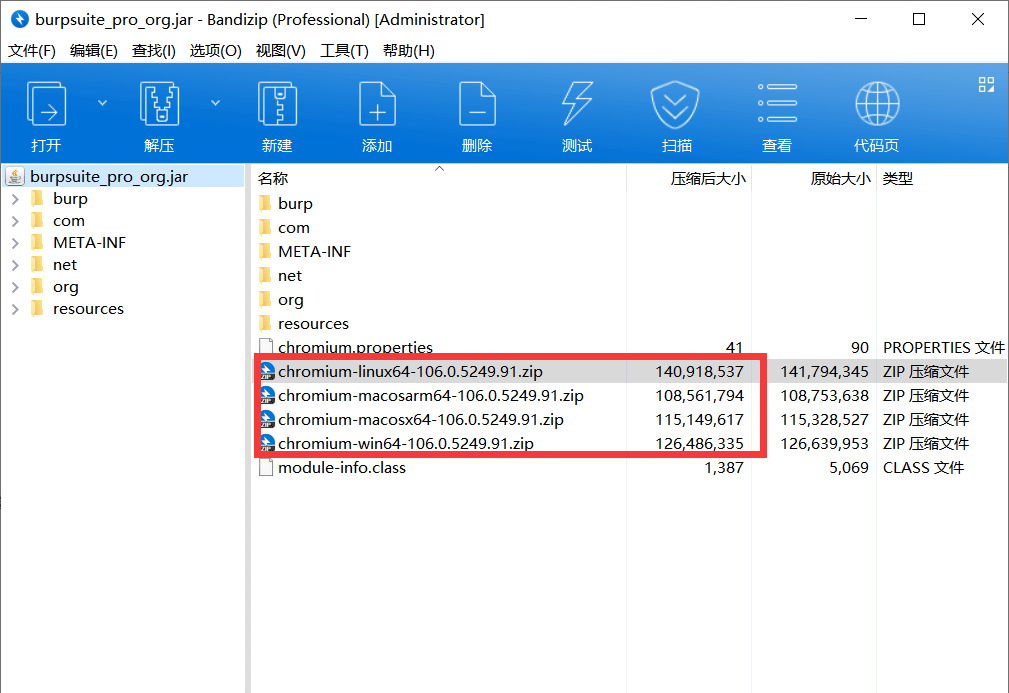
Task: Expand the burp folder in tree
Action: pos(15,199)
